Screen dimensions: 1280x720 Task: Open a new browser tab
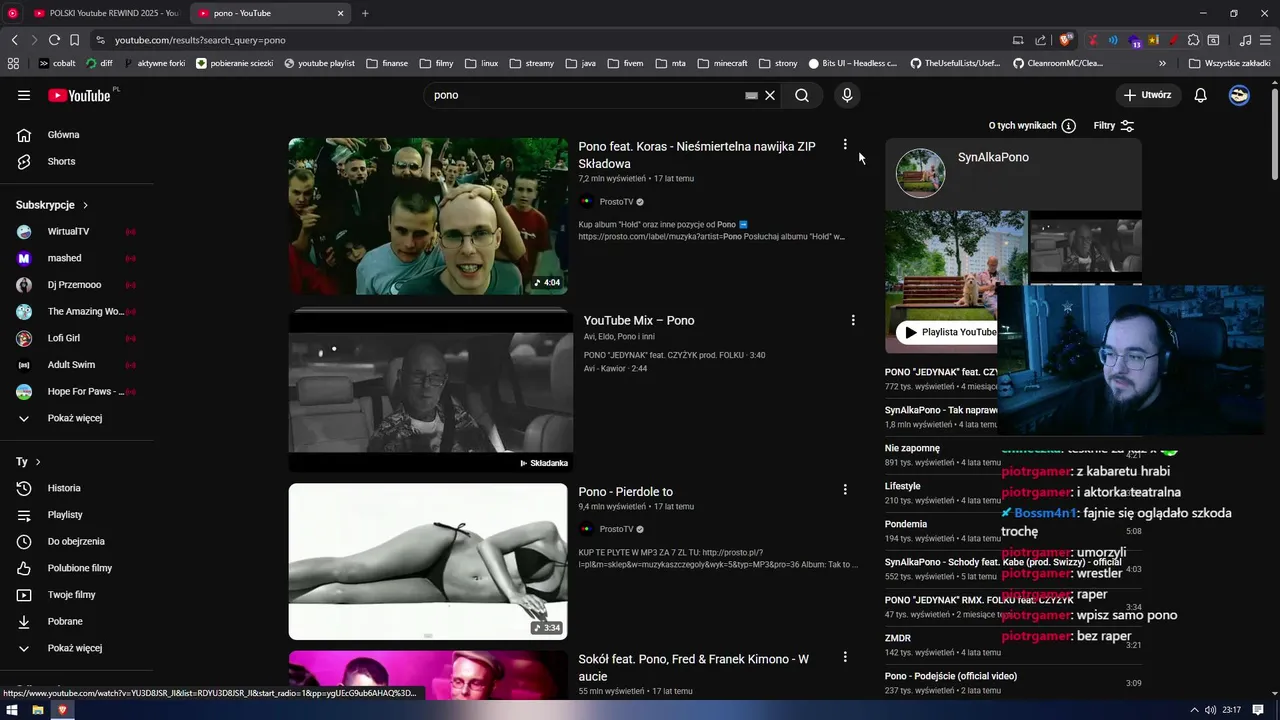tap(365, 13)
